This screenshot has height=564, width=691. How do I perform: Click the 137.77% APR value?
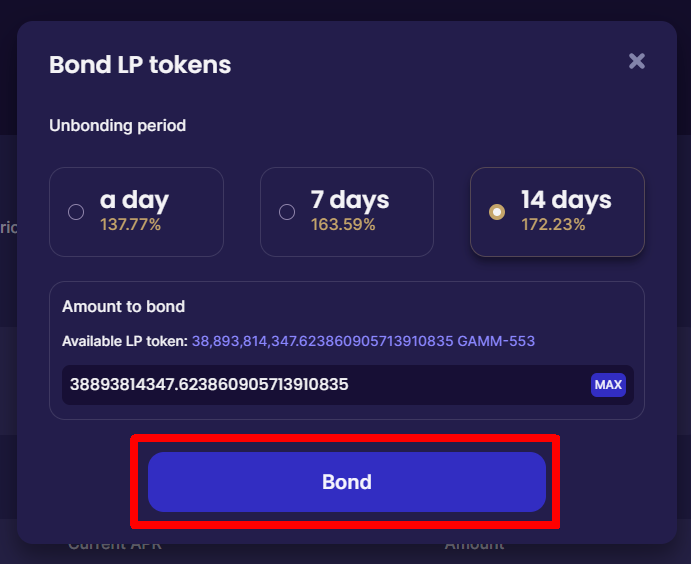(x=130, y=225)
